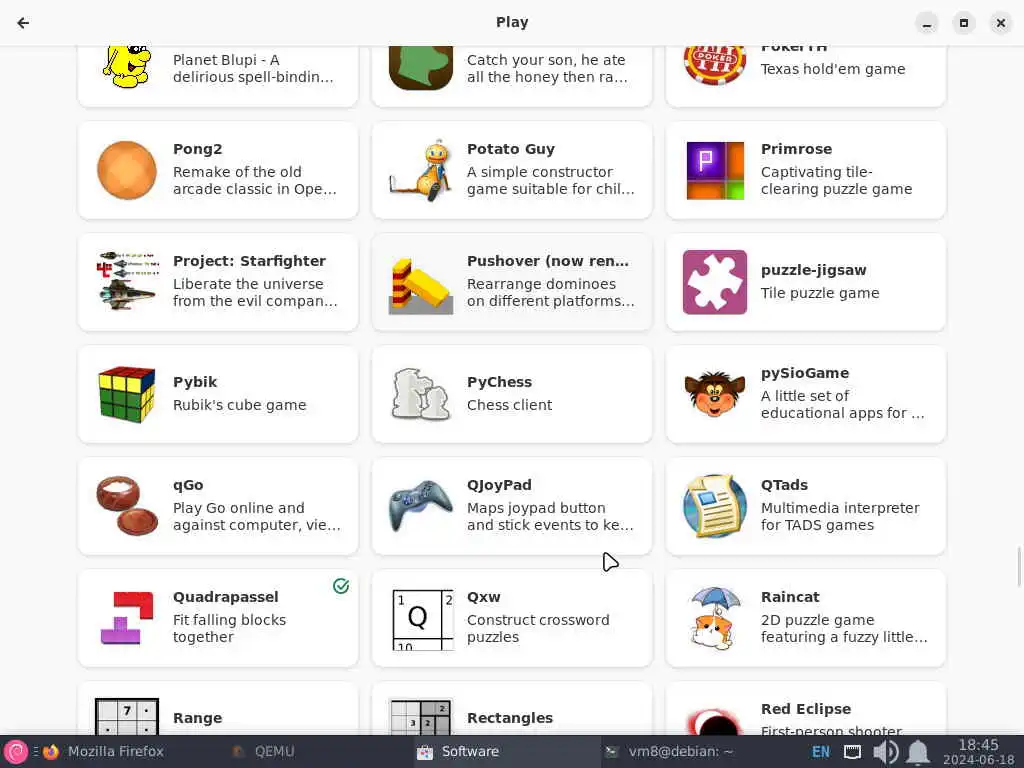Open the Quadrapassel title
Image resolution: width=1024 pixels, height=768 pixels.
pos(225,597)
